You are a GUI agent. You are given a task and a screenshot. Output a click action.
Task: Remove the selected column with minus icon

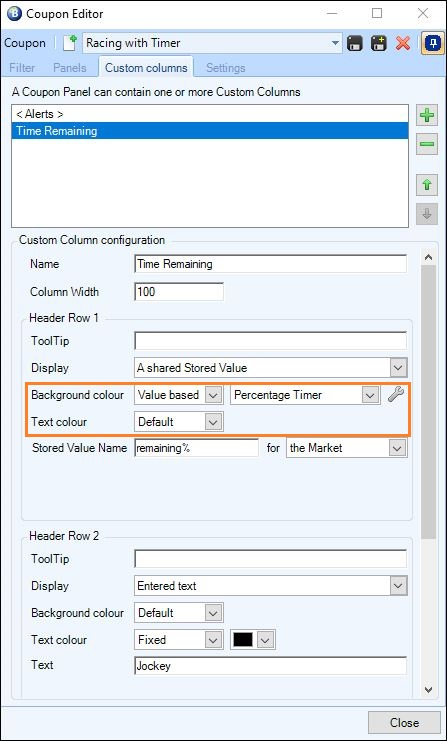pyautogui.click(x=427, y=144)
